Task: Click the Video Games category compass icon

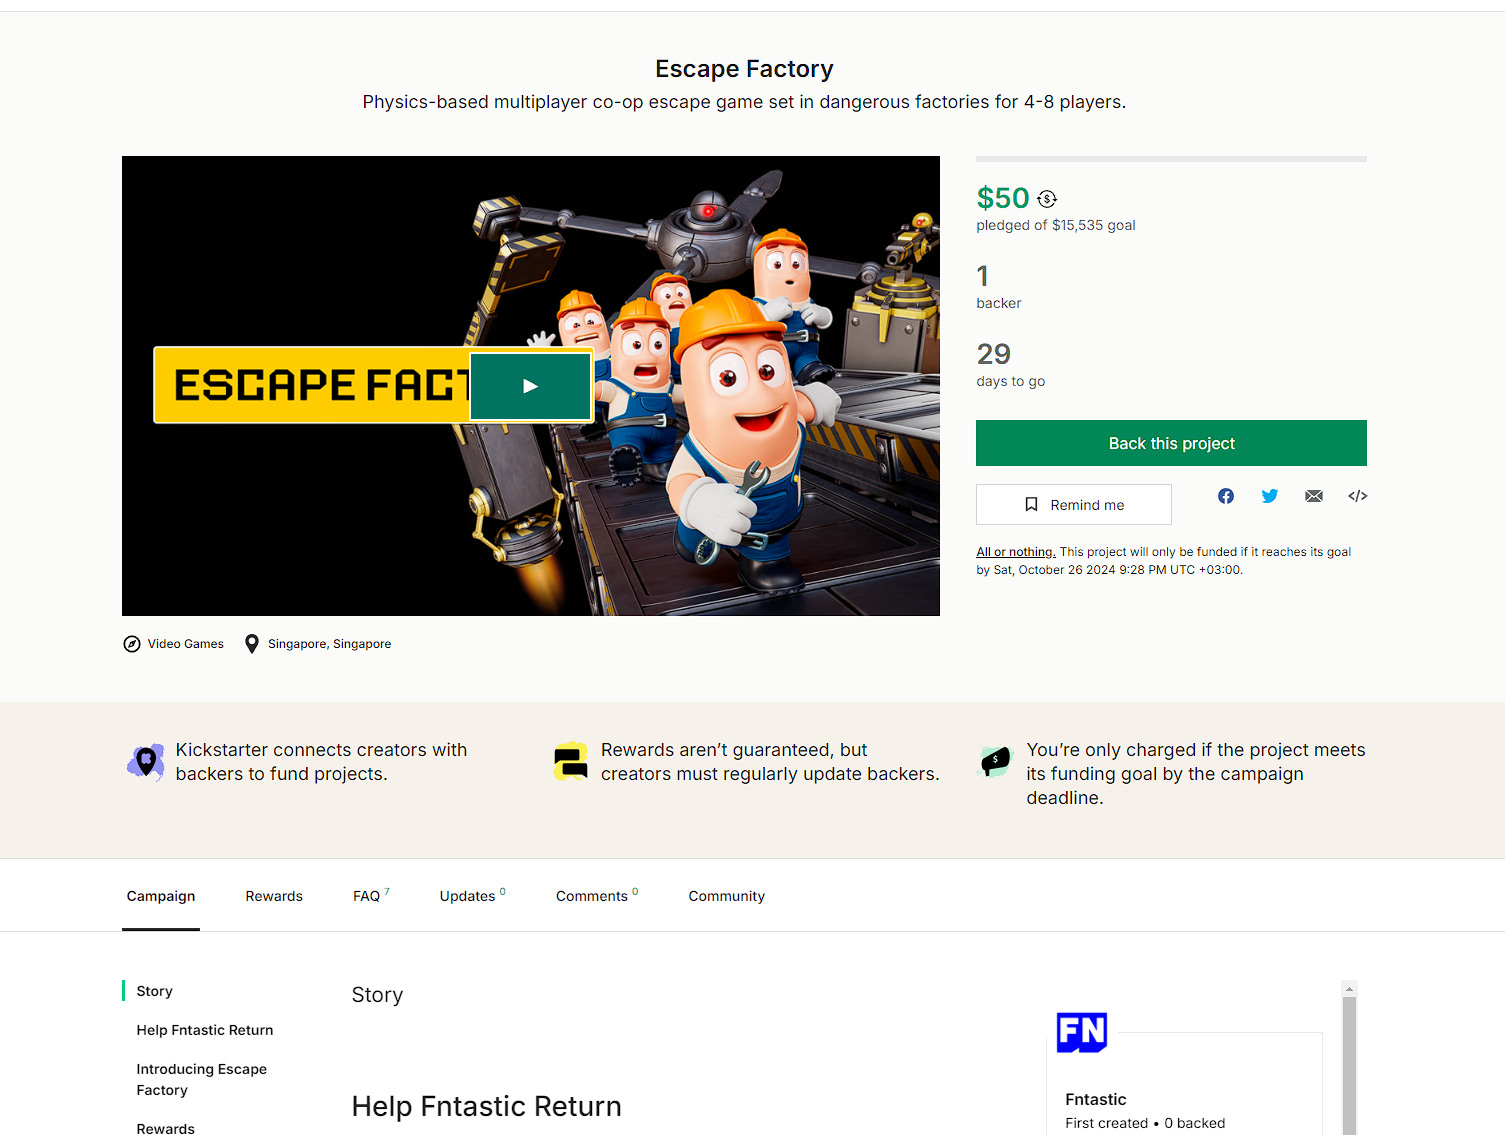Action: tap(132, 644)
